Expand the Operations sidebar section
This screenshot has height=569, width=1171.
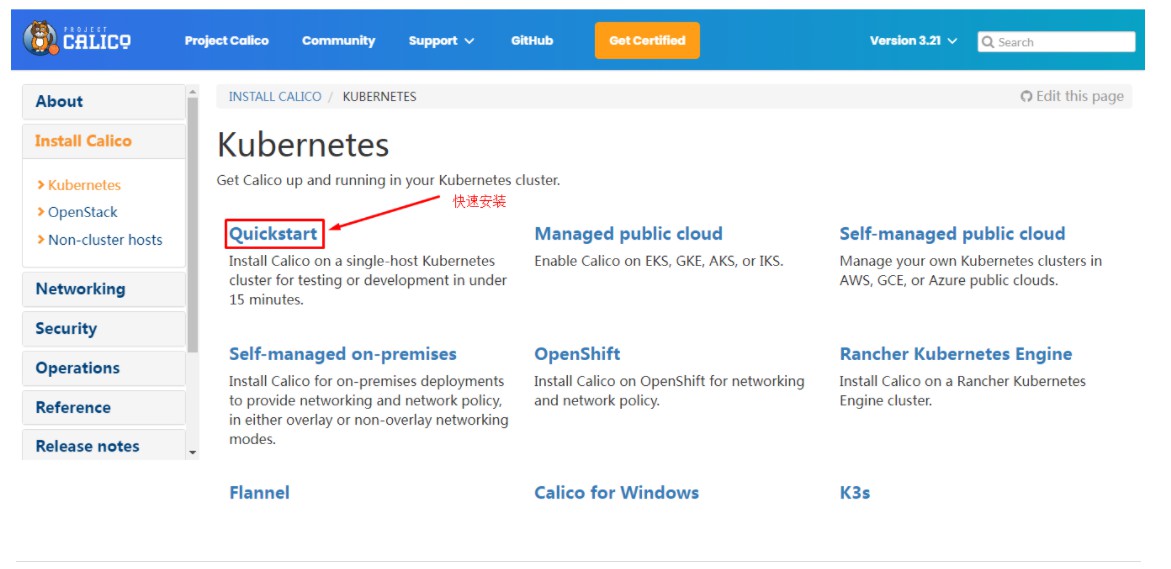(104, 368)
